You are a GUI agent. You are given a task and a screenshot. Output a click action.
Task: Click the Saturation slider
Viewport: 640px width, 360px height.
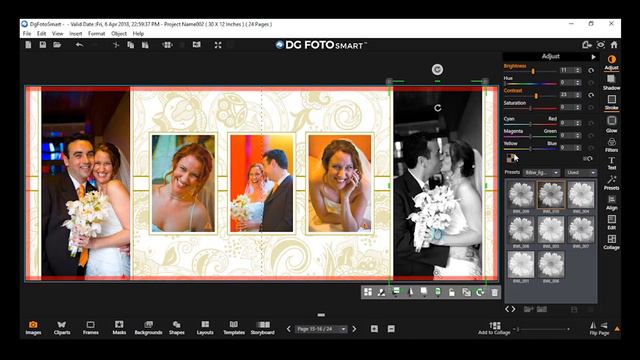pyautogui.click(x=530, y=109)
